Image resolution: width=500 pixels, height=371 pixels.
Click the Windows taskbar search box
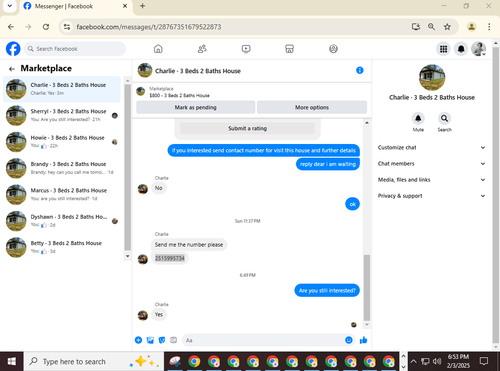coord(94,361)
